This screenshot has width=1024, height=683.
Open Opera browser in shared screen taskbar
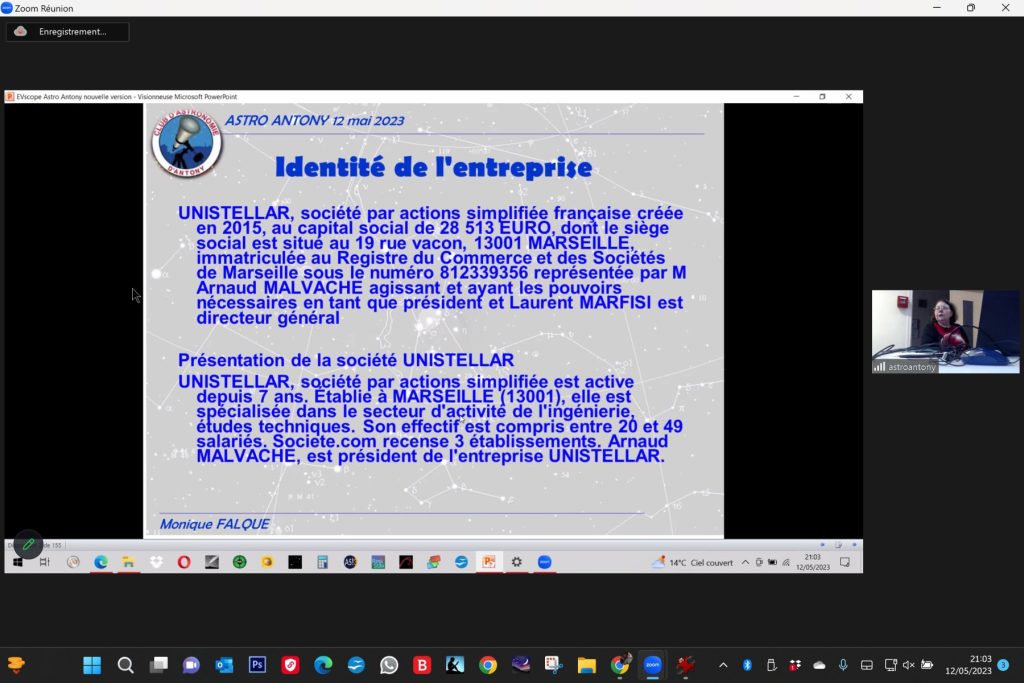click(x=184, y=562)
